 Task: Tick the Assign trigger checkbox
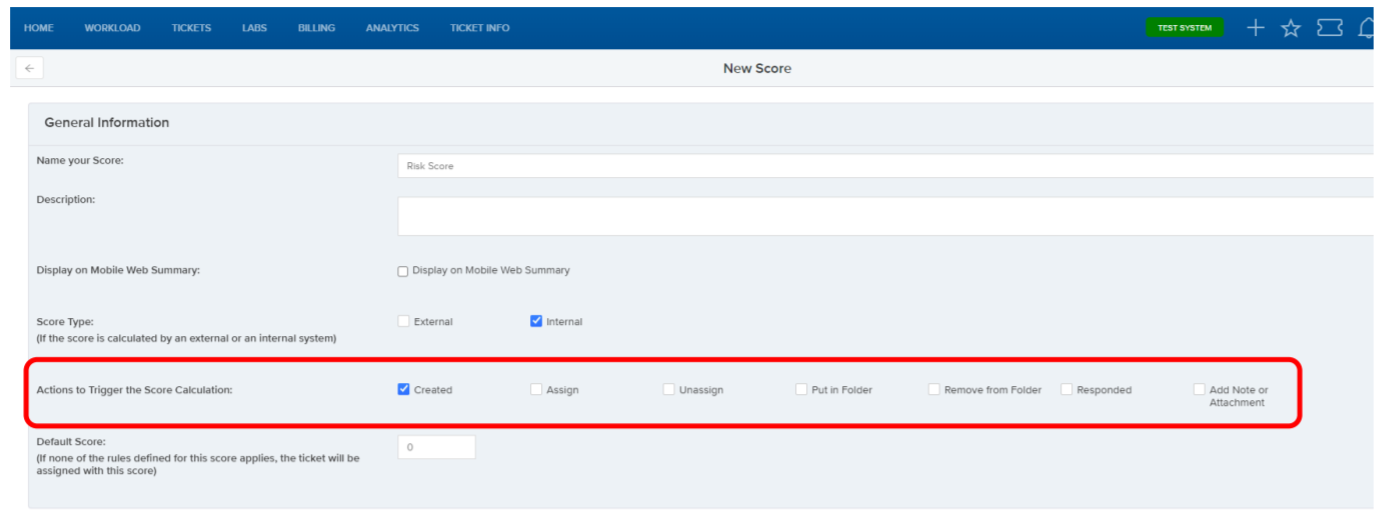536,389
